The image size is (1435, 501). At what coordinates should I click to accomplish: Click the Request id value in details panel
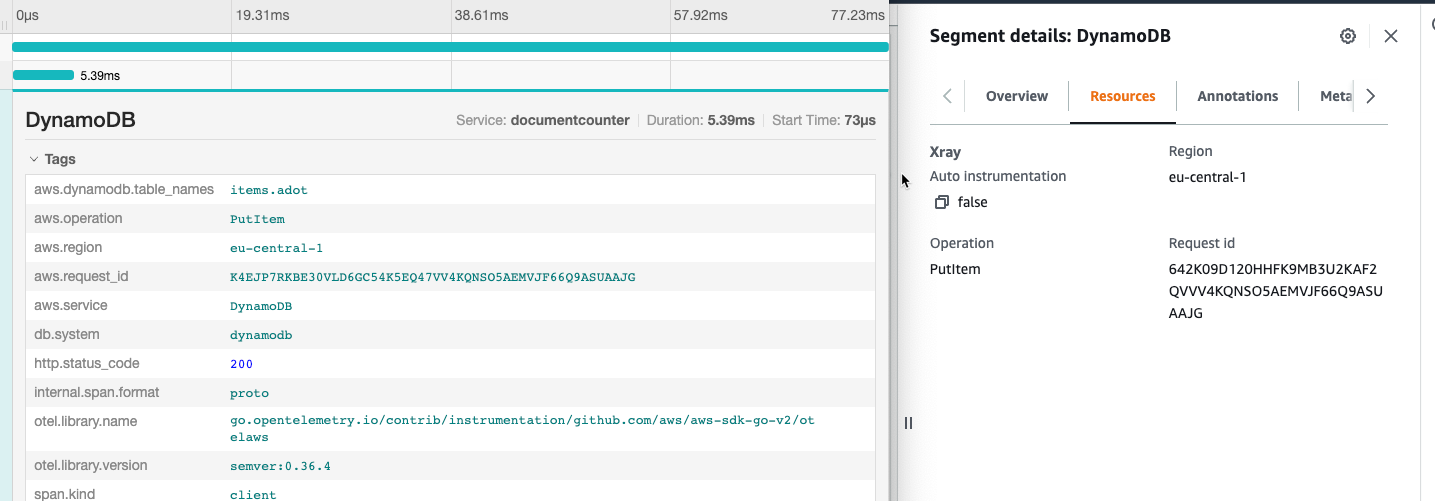point(1274,291)
